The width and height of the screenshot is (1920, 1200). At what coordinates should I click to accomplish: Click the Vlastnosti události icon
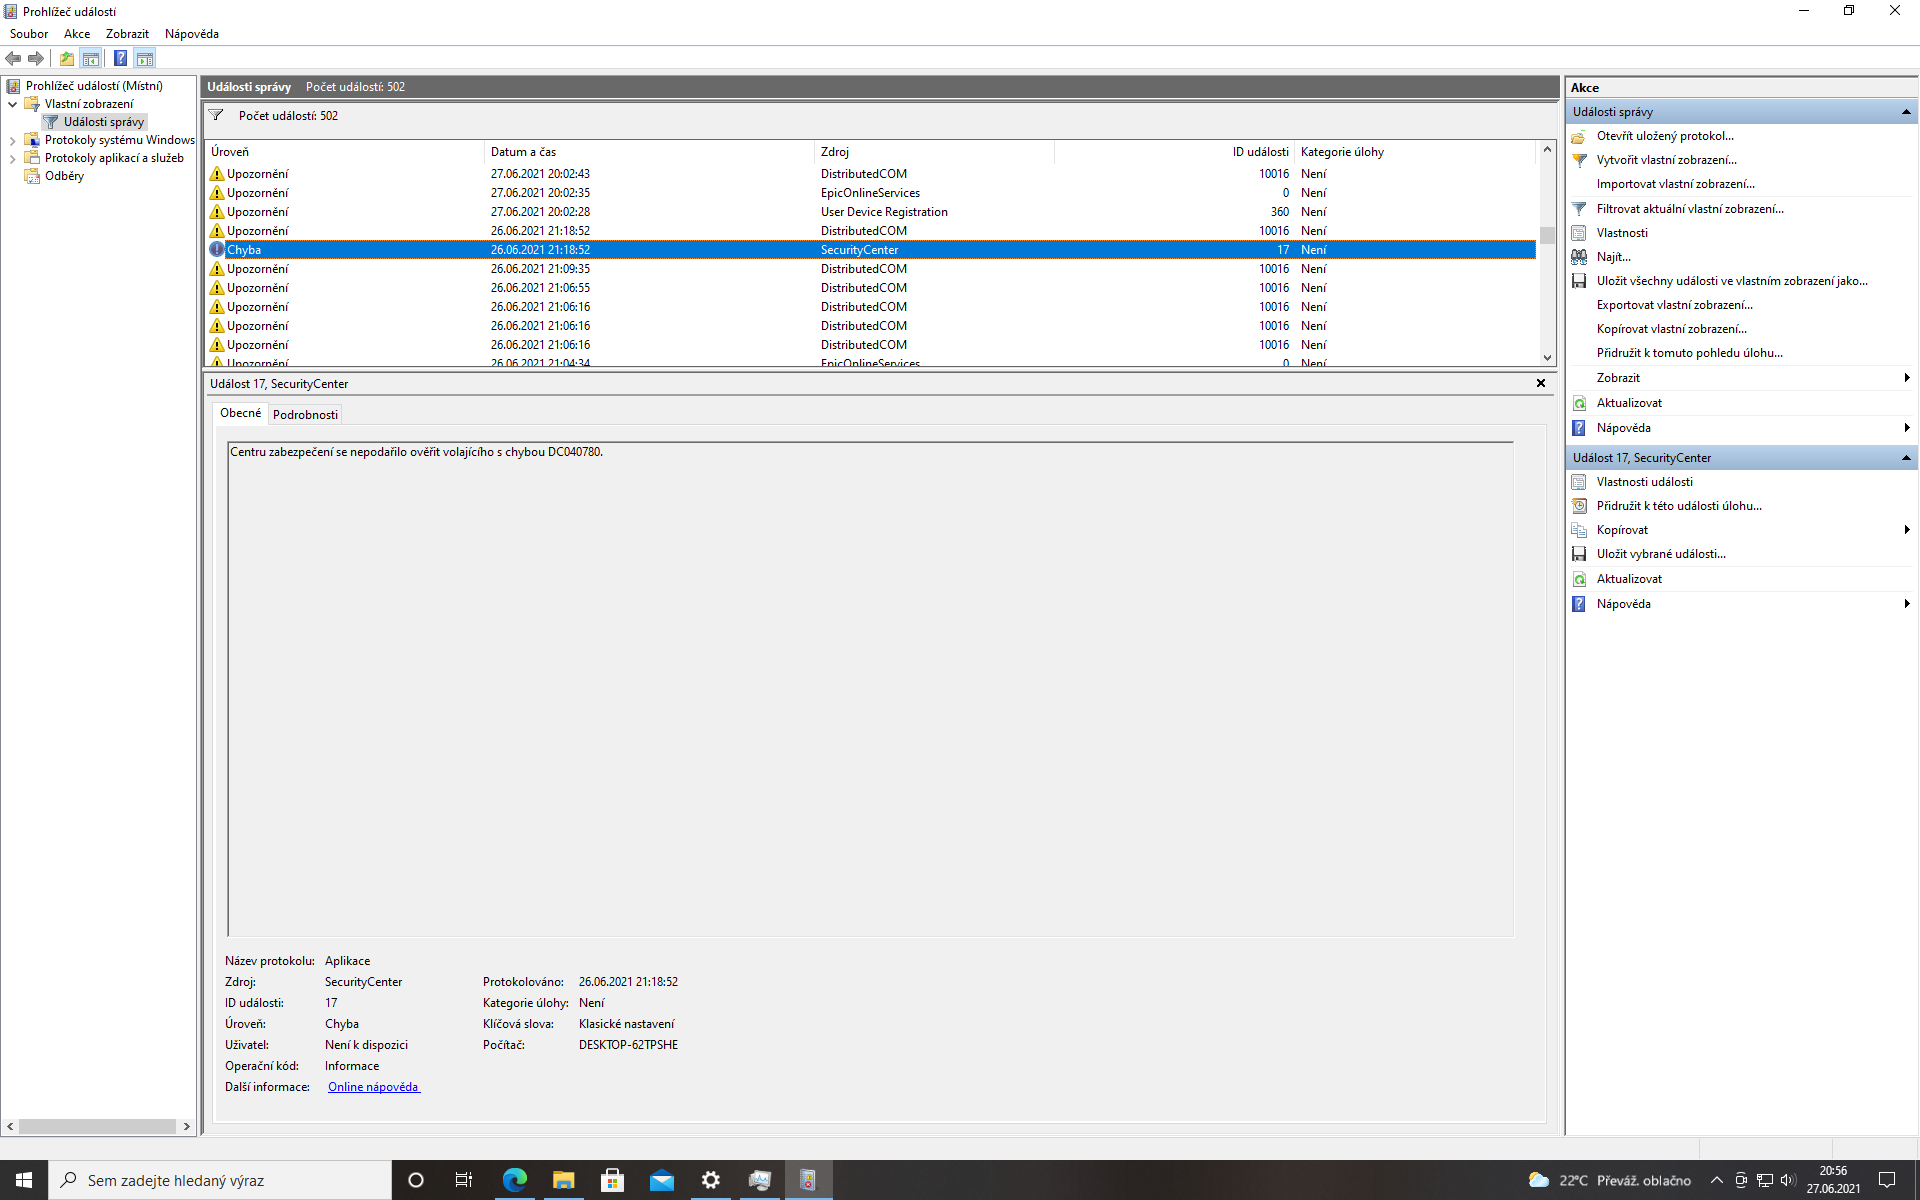coord(1579,482)
